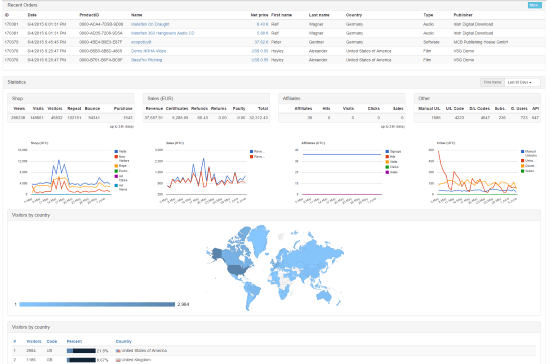
Task: Click the teal Ad Views legend swatch in Shop chart
Action: click(x=116, y=185)
